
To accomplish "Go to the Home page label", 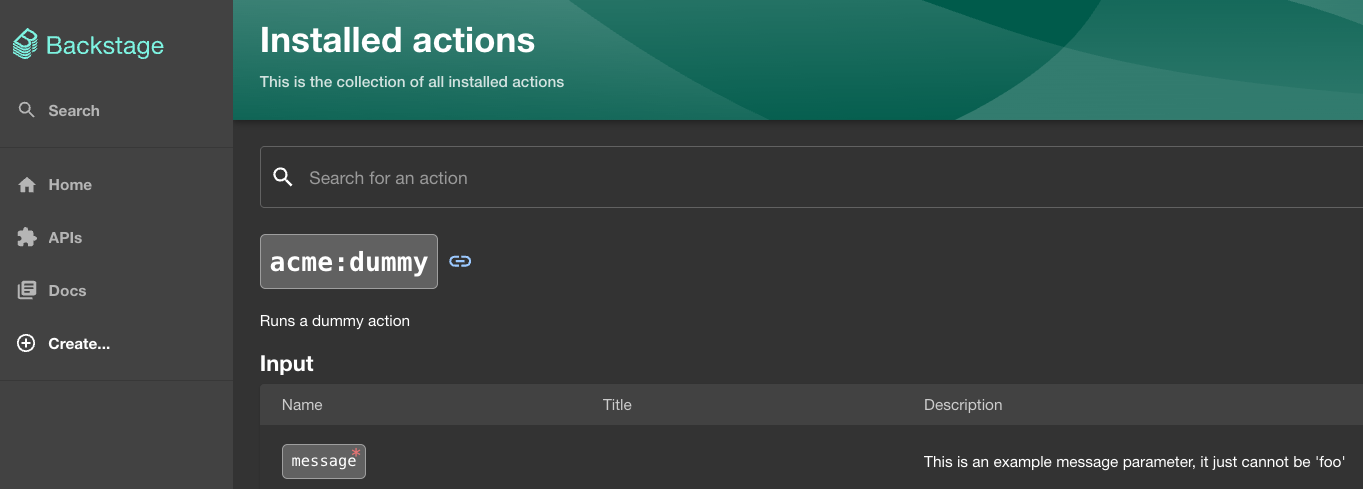I will [70, 185].
